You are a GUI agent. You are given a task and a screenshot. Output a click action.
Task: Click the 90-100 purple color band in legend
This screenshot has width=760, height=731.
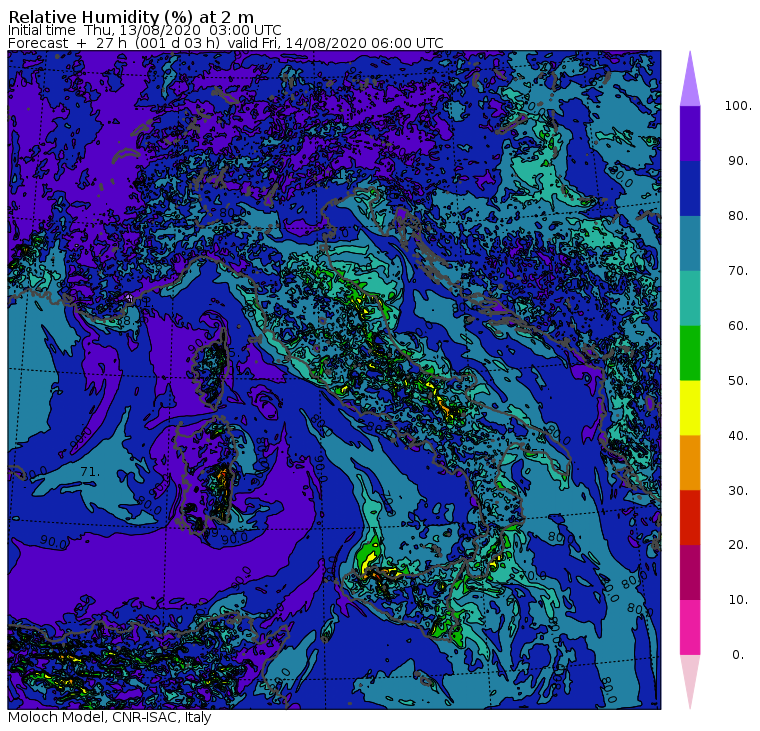click(x=690, y=133)
